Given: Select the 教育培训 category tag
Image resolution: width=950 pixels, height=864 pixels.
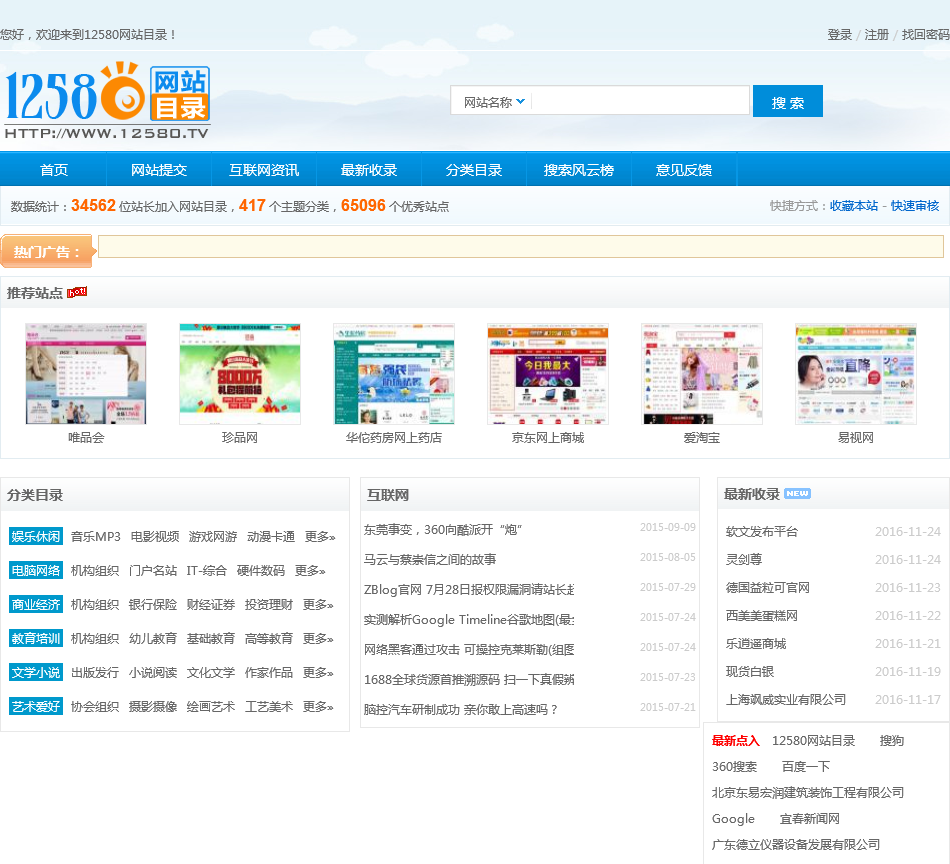Looking at the screenshot, I should click(x=36, y=639).
